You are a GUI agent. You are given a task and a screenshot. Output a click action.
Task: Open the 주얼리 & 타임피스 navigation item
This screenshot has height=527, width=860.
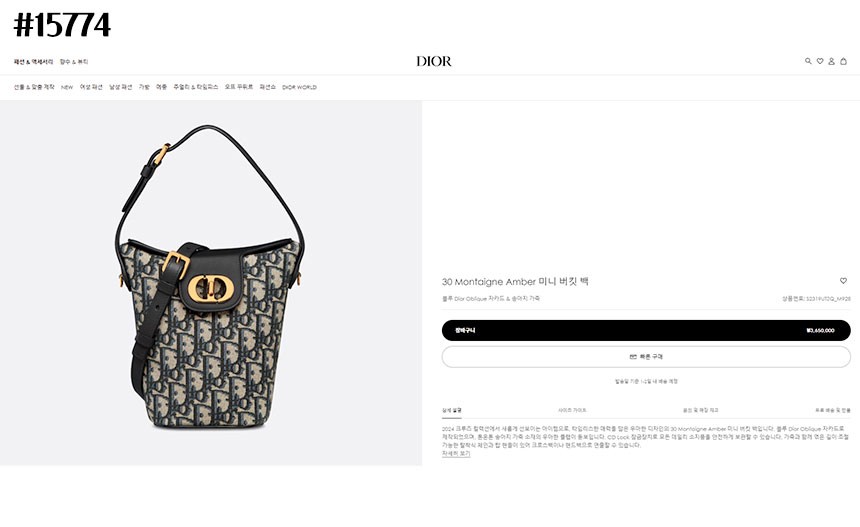point(196,87)
